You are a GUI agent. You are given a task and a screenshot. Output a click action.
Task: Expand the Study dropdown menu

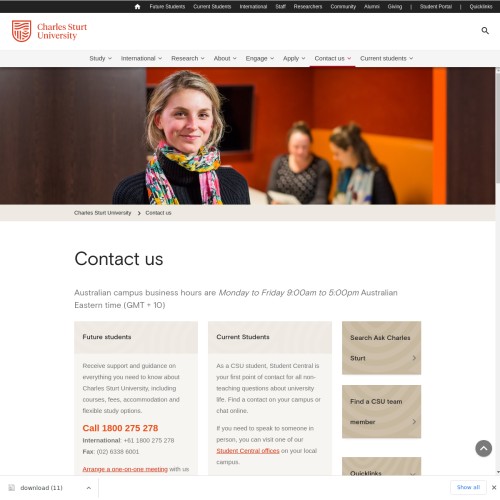click(x=100, y=58)
